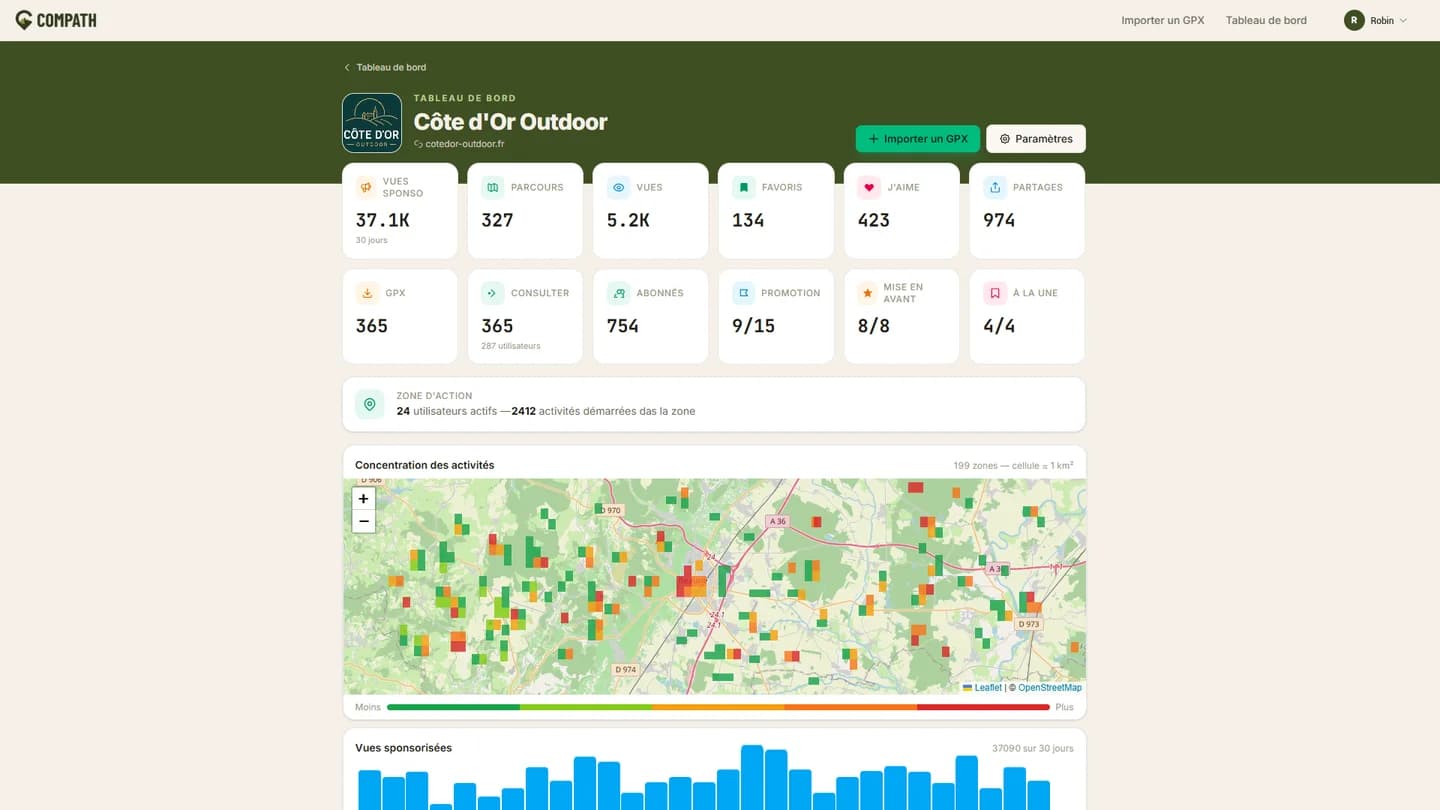Zoom in on the map with plus
This screenshot has height=810, width=1440.
(363, 499)
